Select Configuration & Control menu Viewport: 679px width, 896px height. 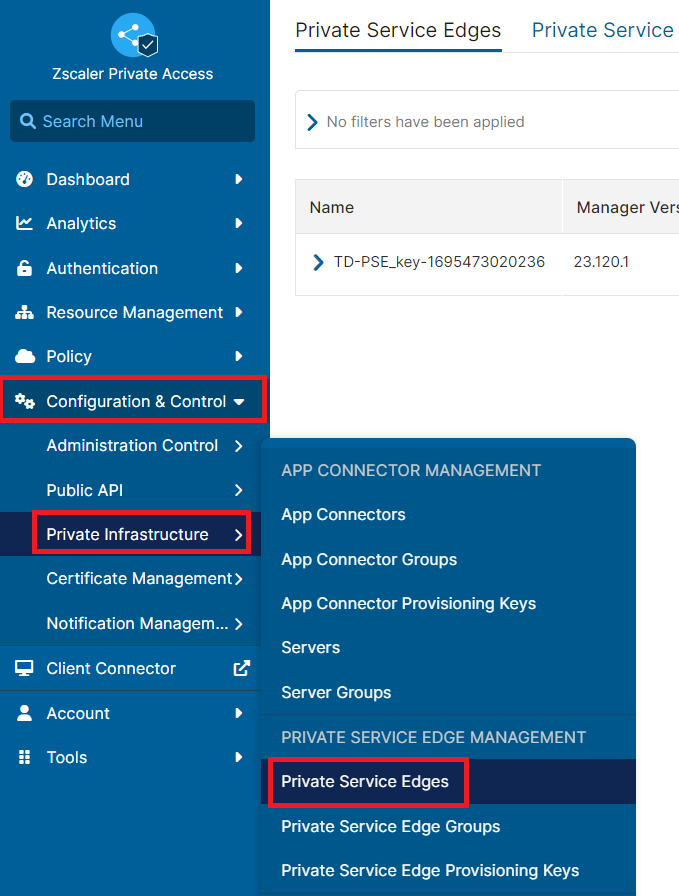coord(133,399)
